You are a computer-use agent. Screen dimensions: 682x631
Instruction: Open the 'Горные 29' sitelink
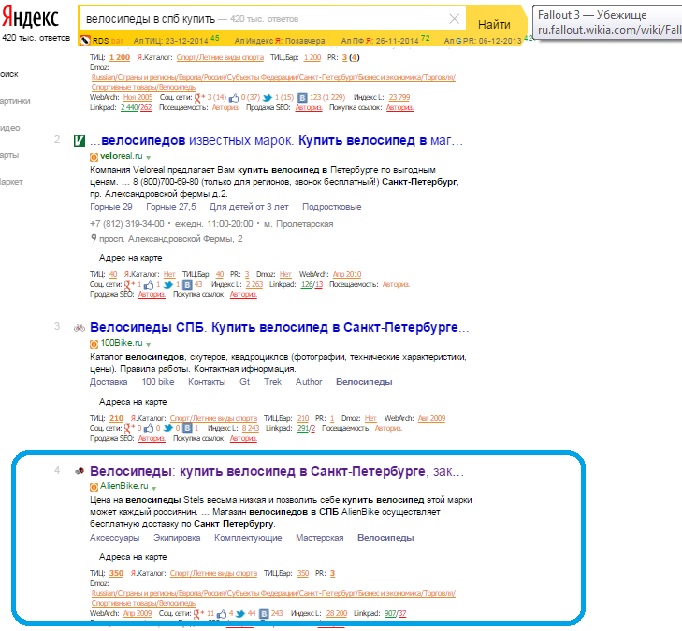point(111,207)
